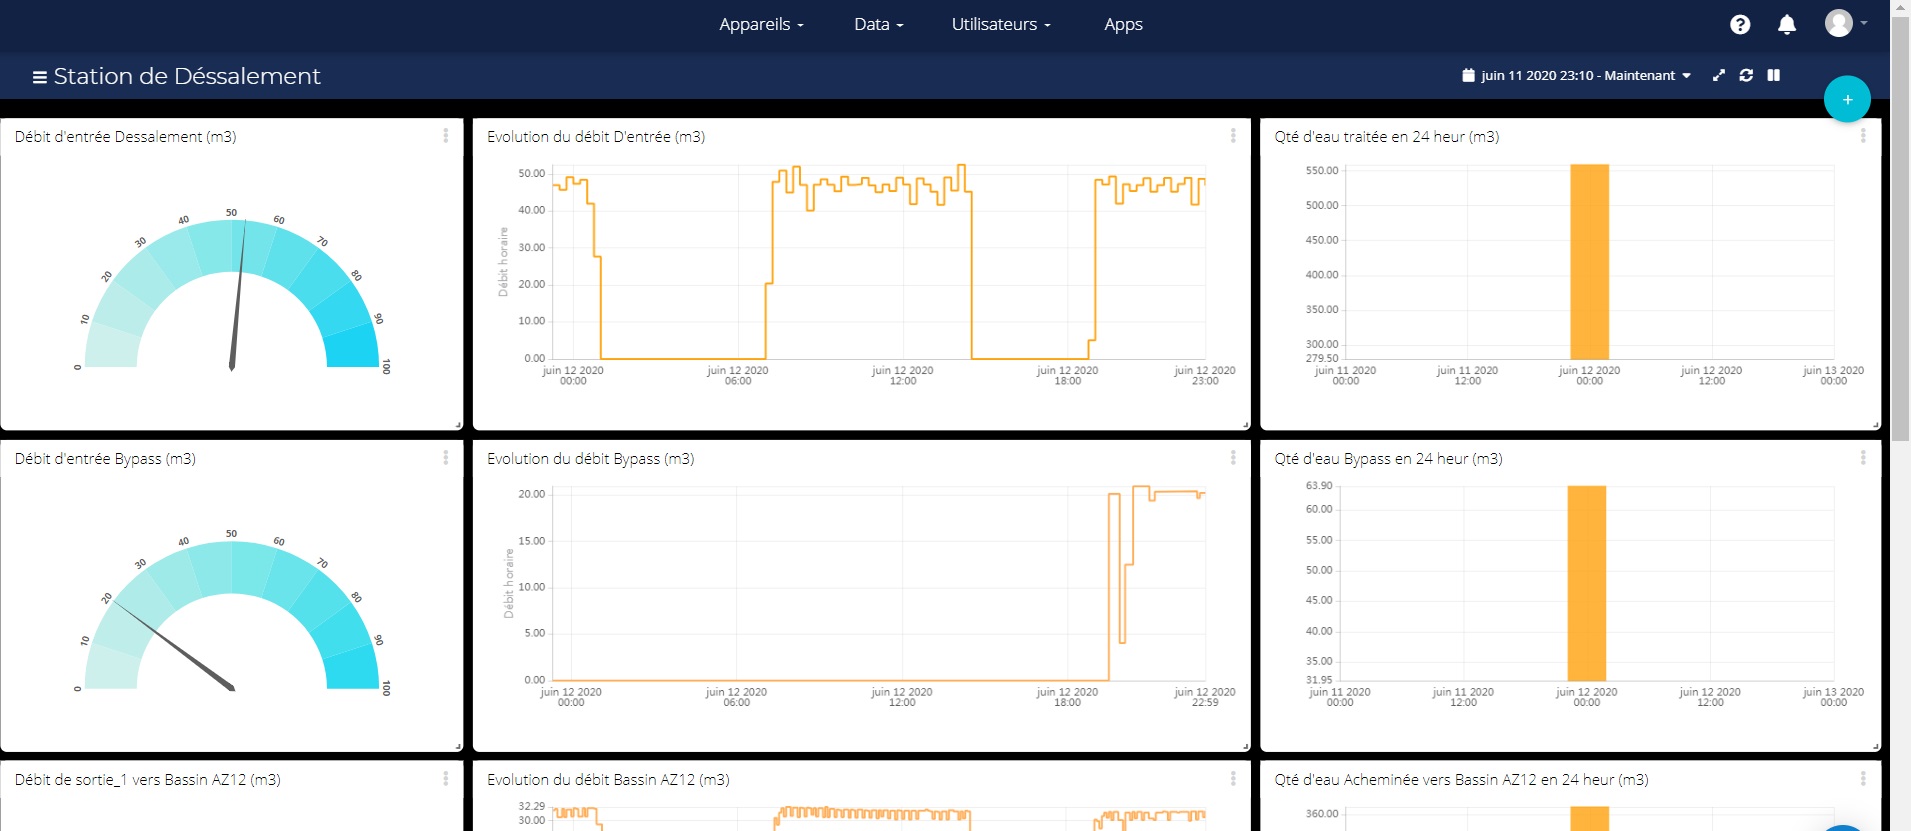Open options of Qté d'eau traitée widget
1911x831 pixels.
click(x=1863, y=136)
